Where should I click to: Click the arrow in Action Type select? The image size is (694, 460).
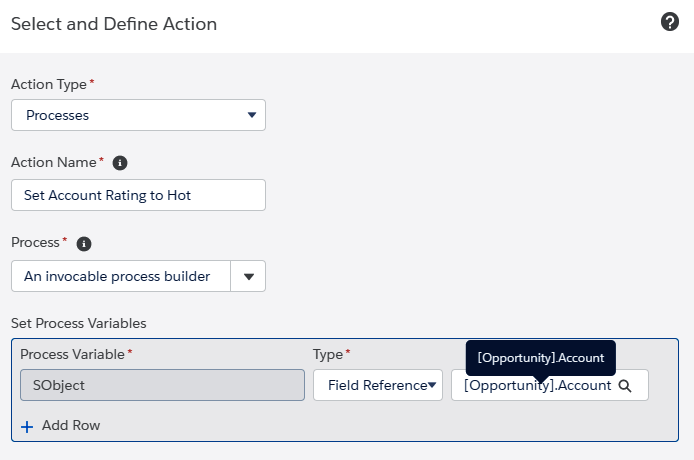(252, 115)
